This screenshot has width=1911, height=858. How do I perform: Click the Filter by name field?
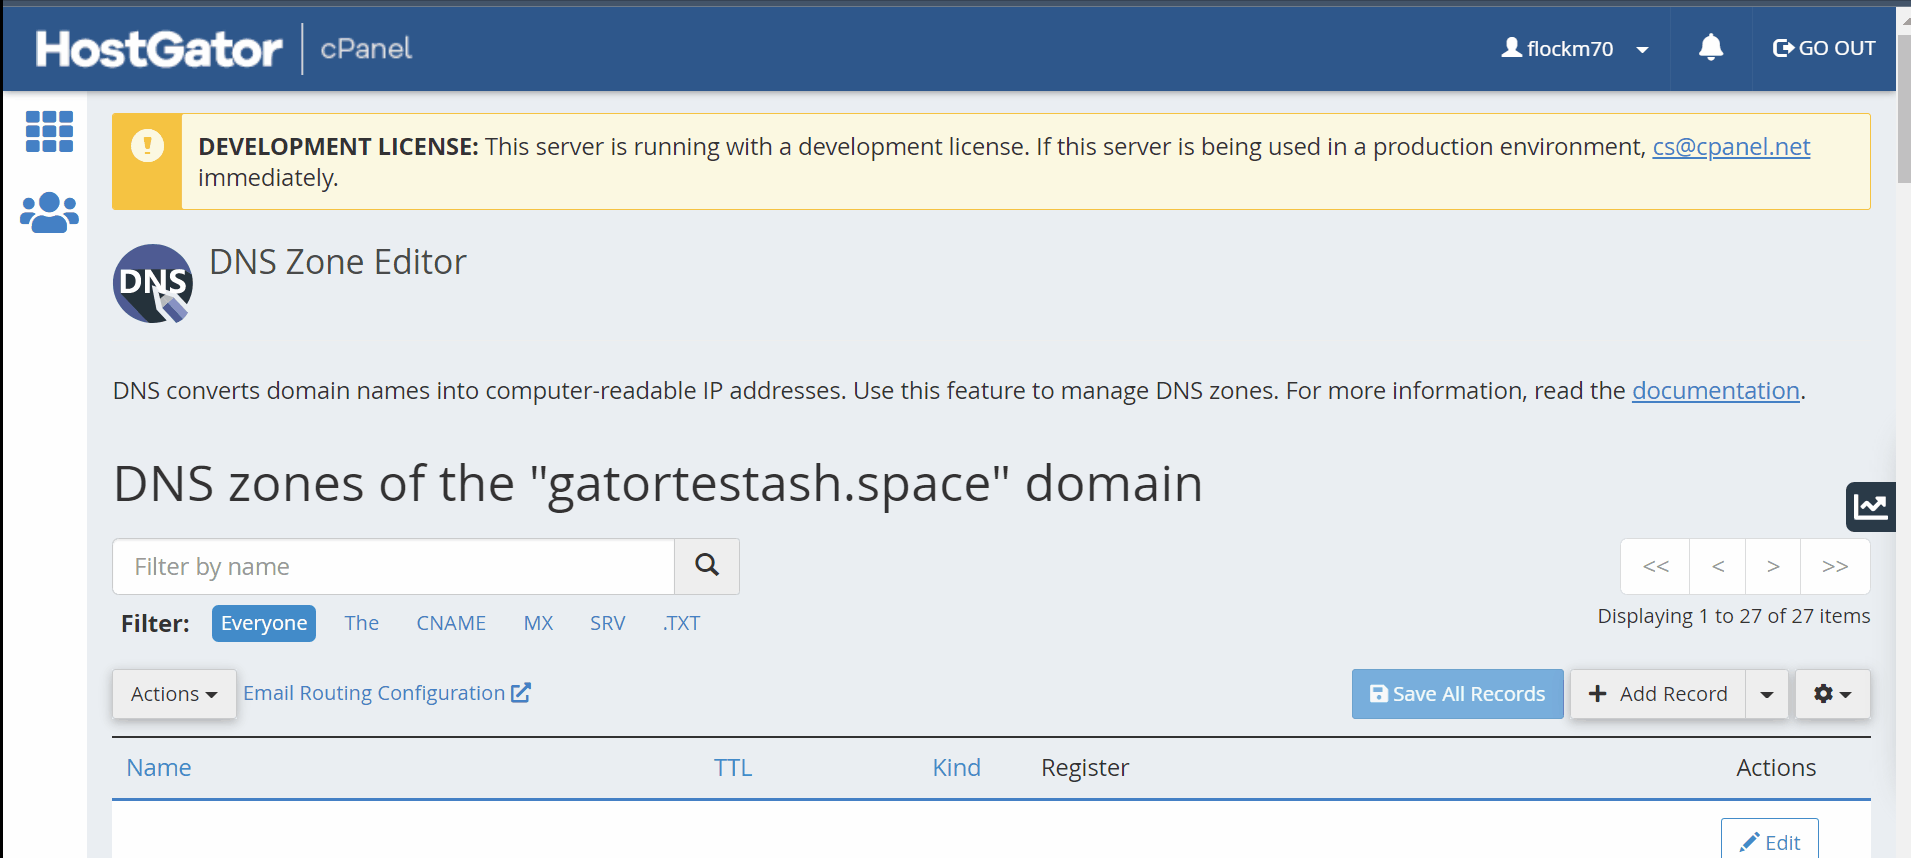[x=393, y=567]
